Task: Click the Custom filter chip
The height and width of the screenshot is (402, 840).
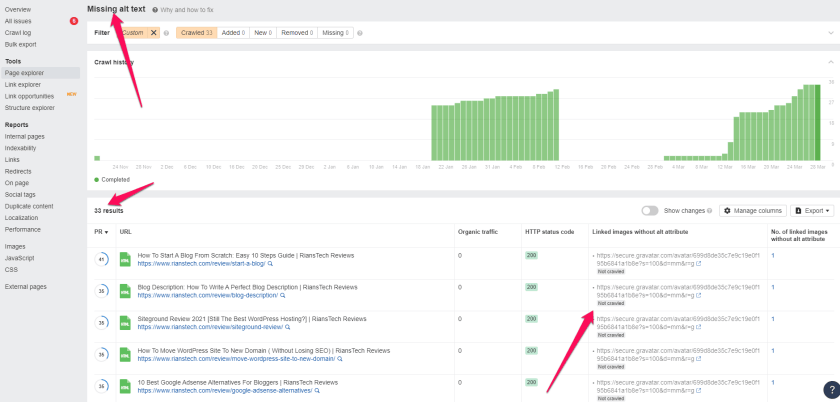Action: 132,33
